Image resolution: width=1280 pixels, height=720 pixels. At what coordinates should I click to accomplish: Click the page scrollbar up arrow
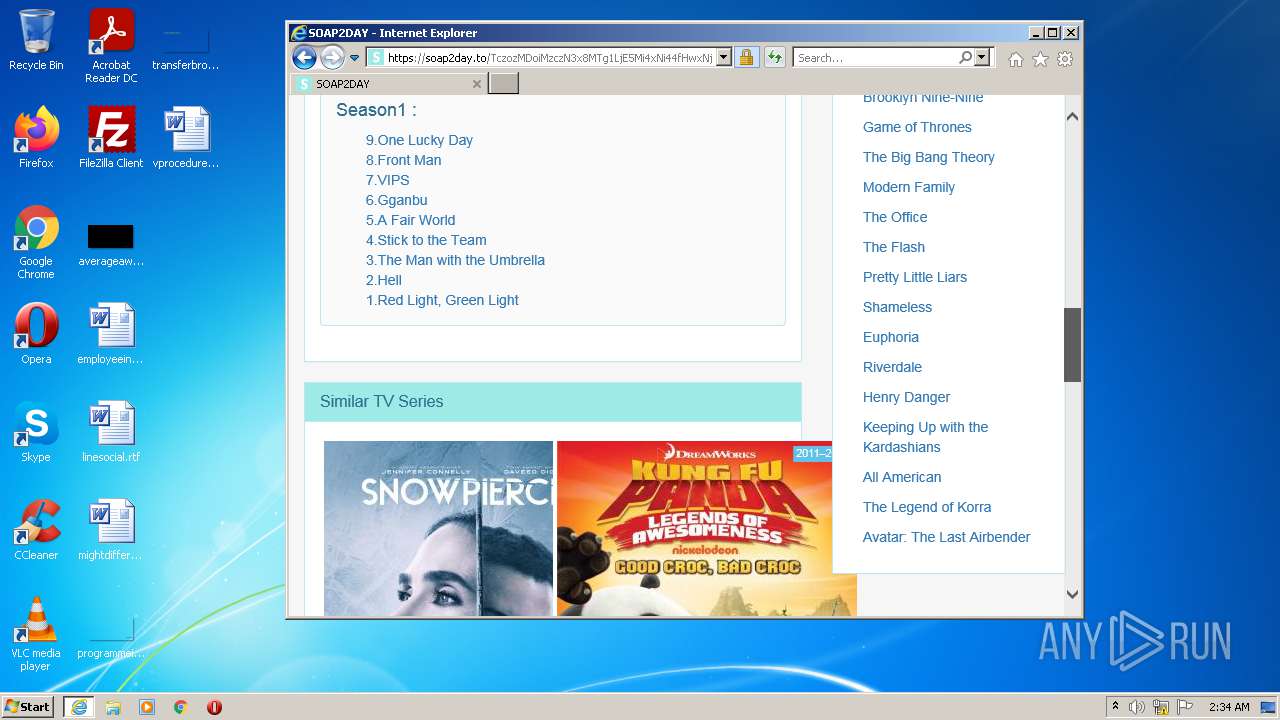click(x=1072, y=116)
